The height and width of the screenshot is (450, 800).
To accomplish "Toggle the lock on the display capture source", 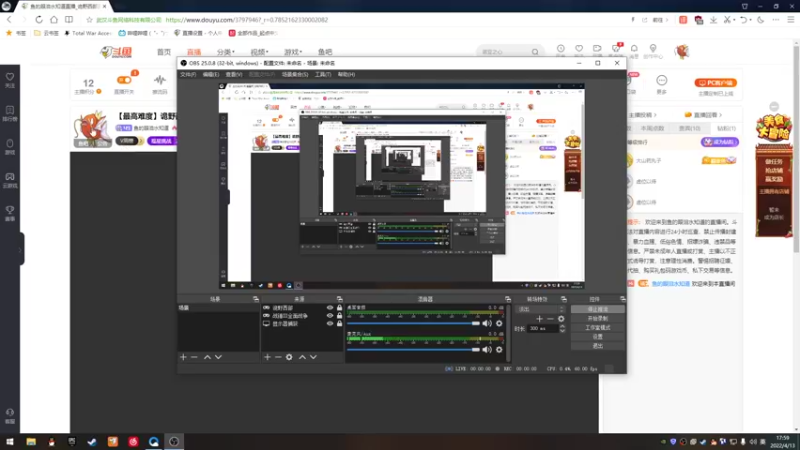I will click(x=339, y=323).
